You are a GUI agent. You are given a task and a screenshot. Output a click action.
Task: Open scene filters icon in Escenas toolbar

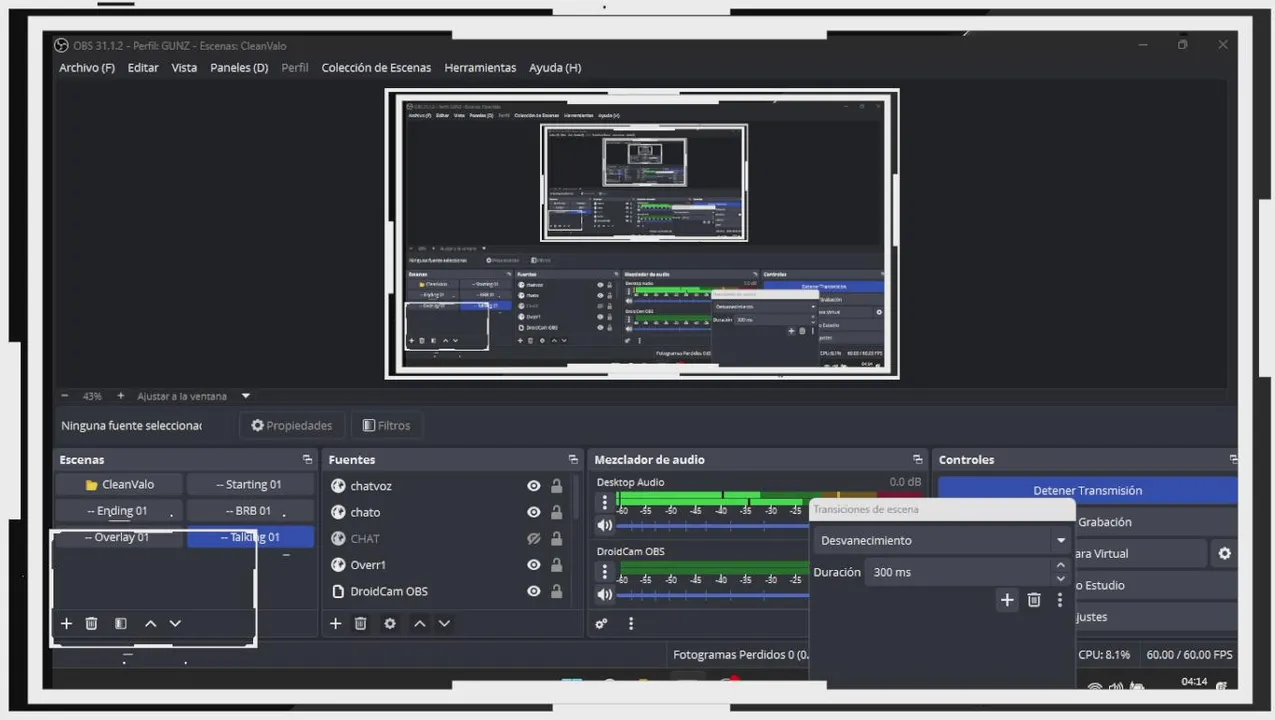point(120,623)
